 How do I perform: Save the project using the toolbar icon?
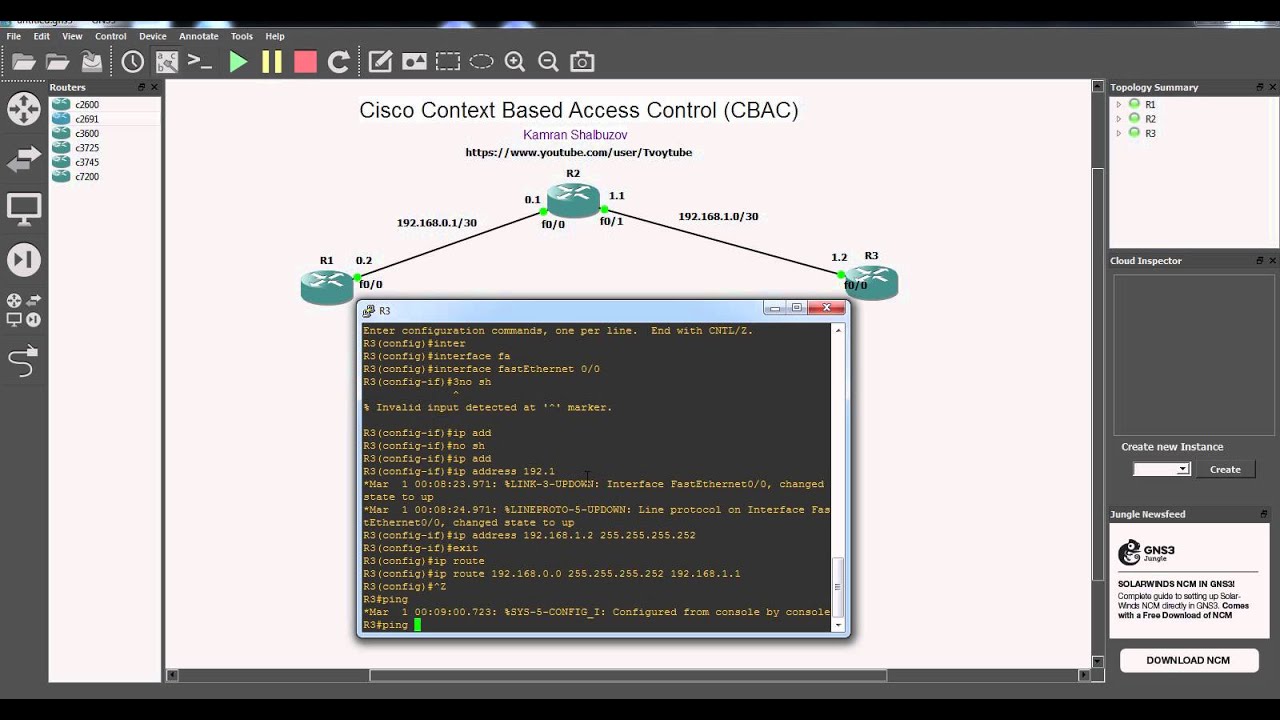92,62
